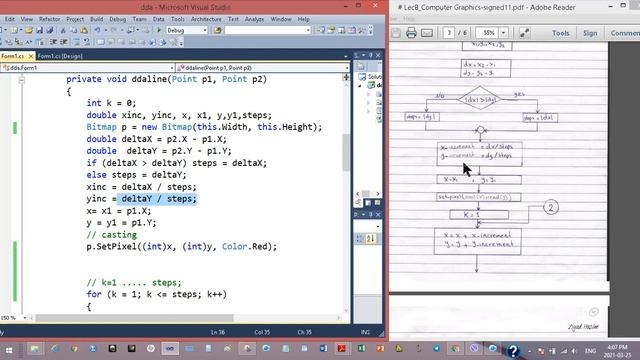The width and height of the screenshot is (640, 360).
Task: Start debugging with the green play icon
Action: [159, 30]
